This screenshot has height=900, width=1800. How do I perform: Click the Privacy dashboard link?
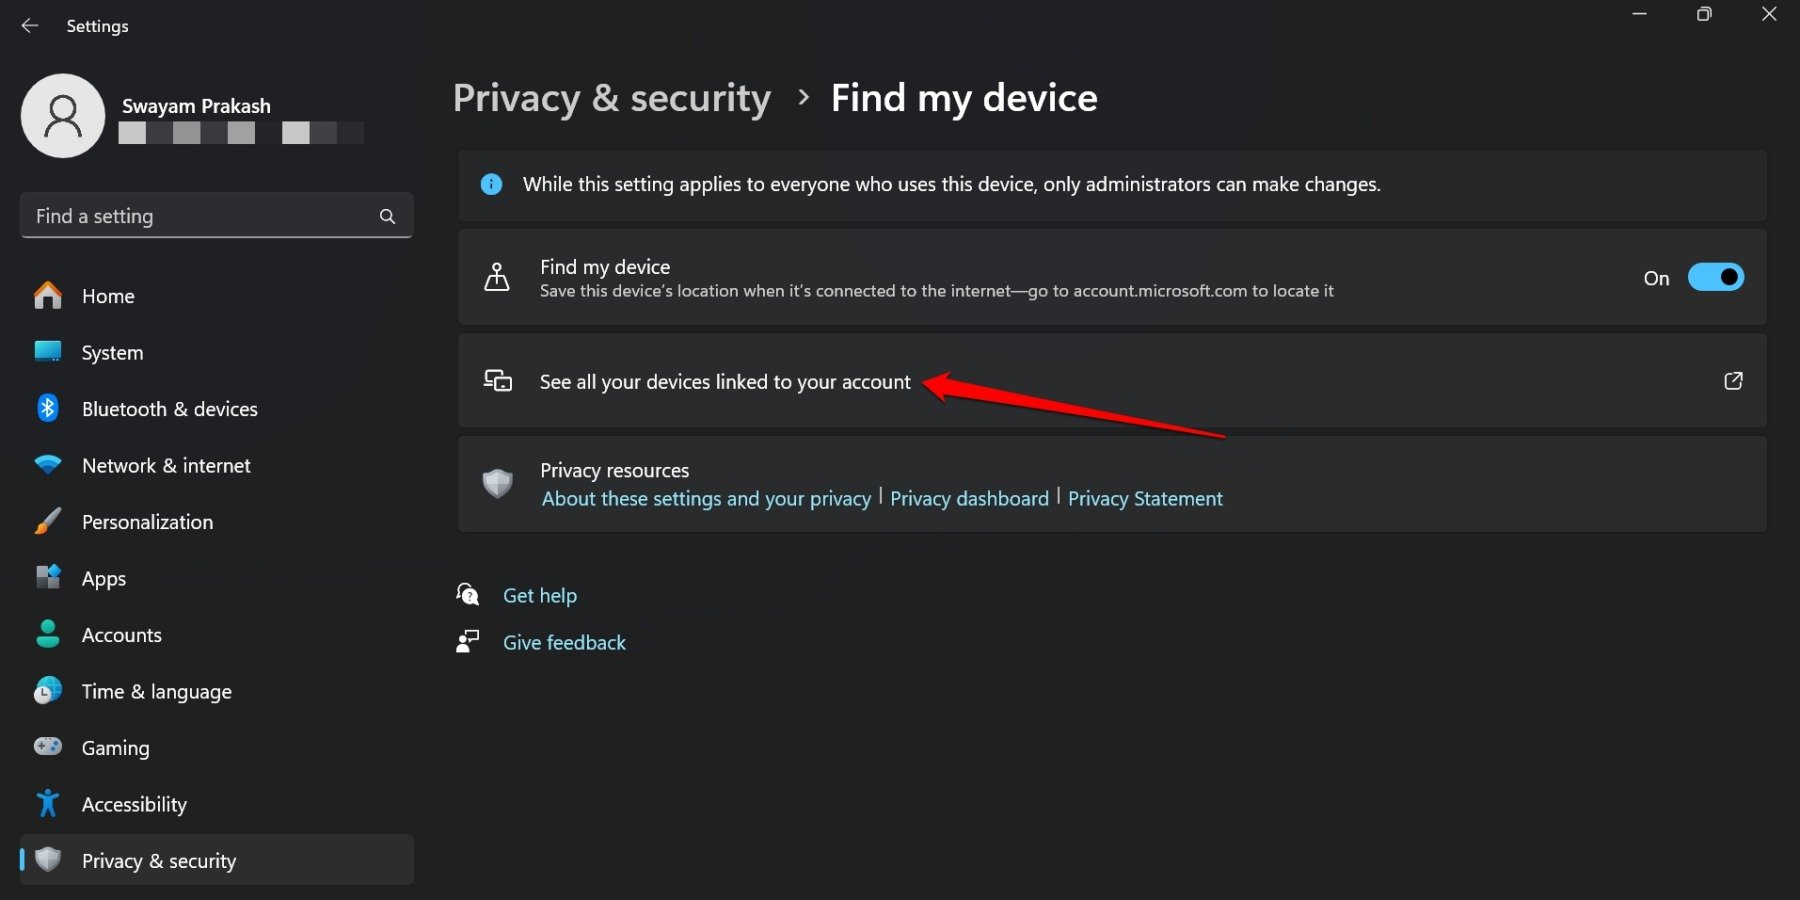[968, 498]
